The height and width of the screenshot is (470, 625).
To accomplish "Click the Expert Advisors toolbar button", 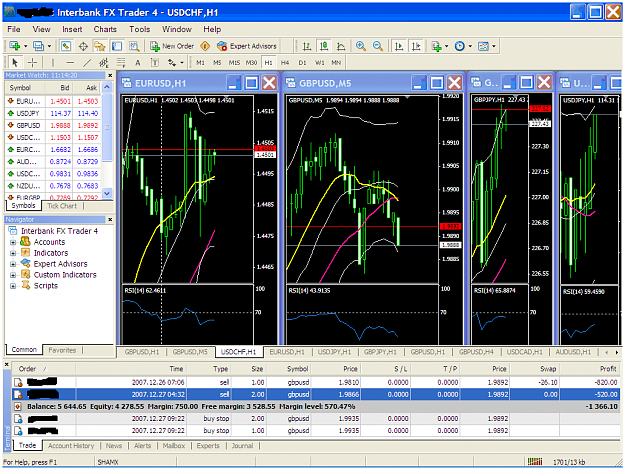I will pyautogui.click(x=247, y=46).
